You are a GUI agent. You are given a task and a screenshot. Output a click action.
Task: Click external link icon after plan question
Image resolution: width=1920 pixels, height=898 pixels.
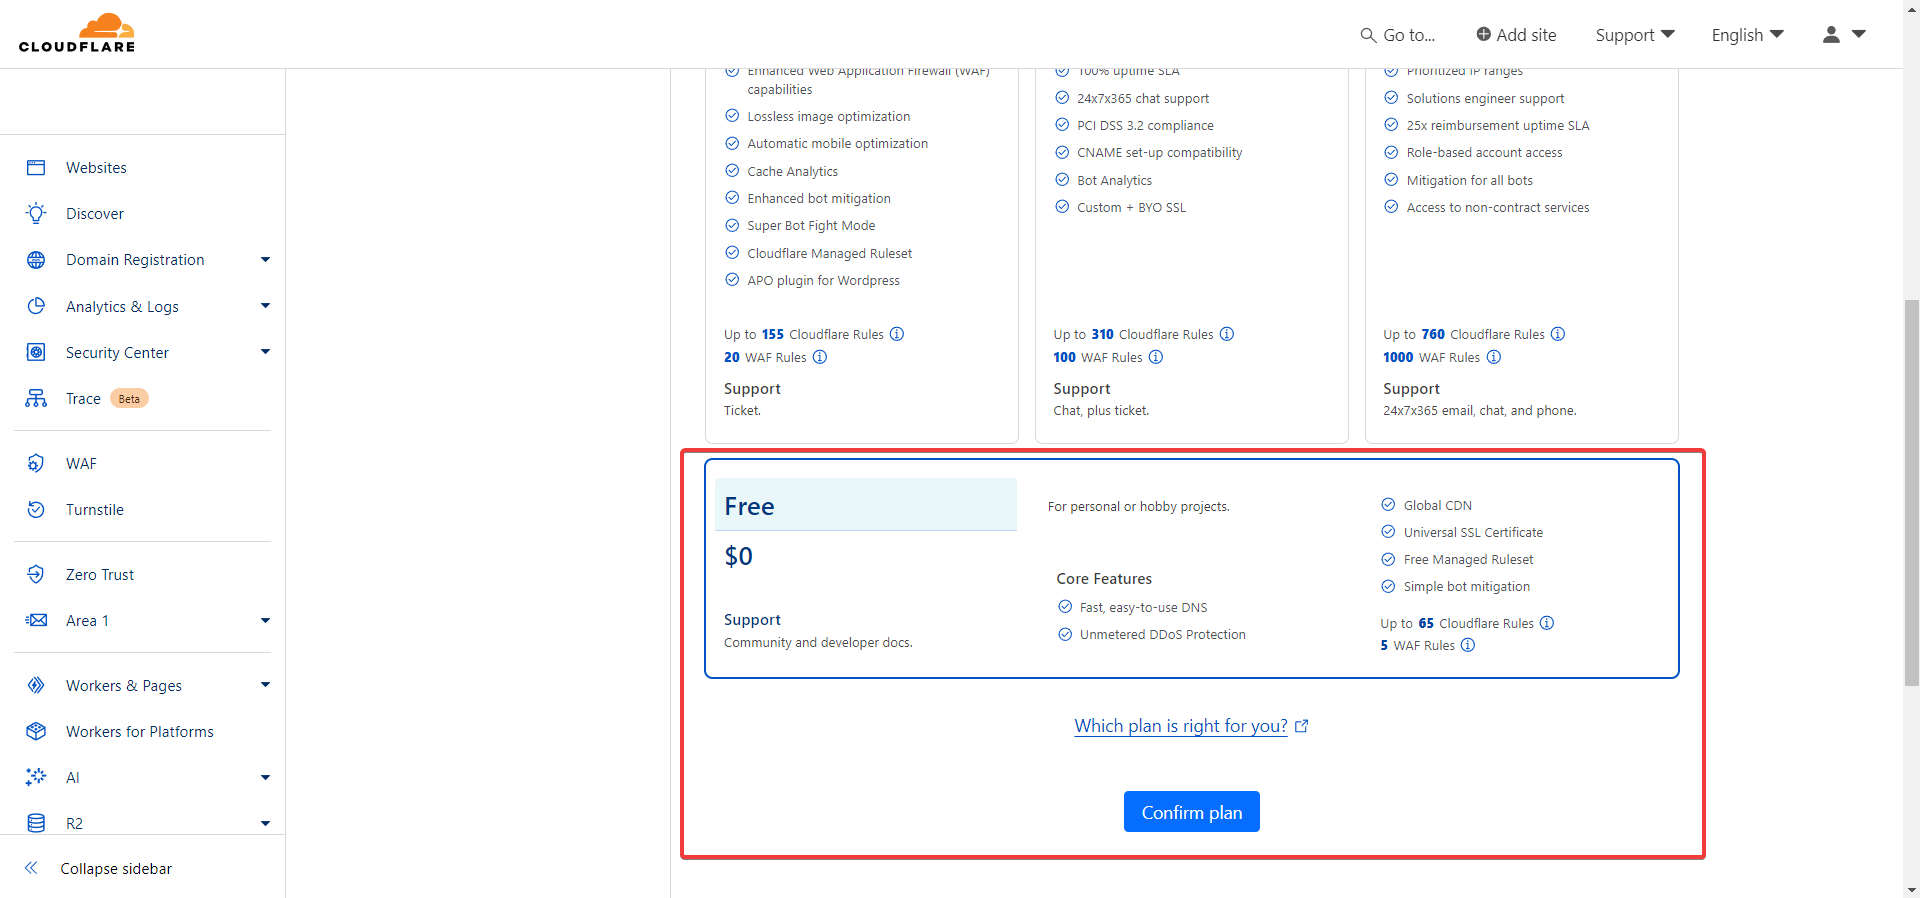point(1302,726)
